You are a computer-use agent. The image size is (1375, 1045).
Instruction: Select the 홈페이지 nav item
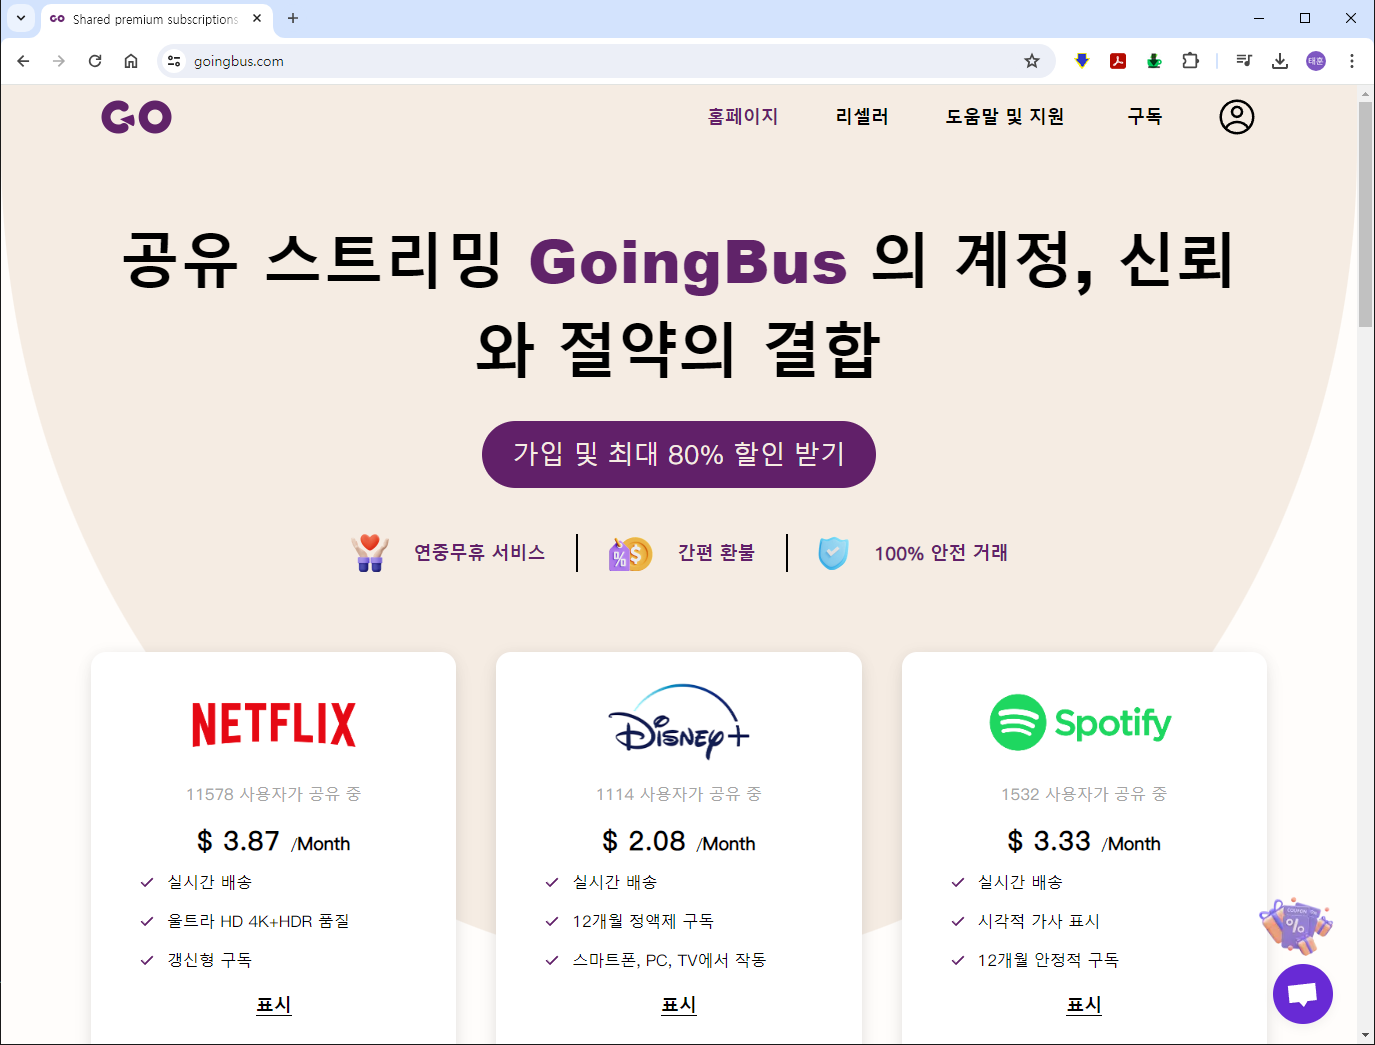coord(743,116)
